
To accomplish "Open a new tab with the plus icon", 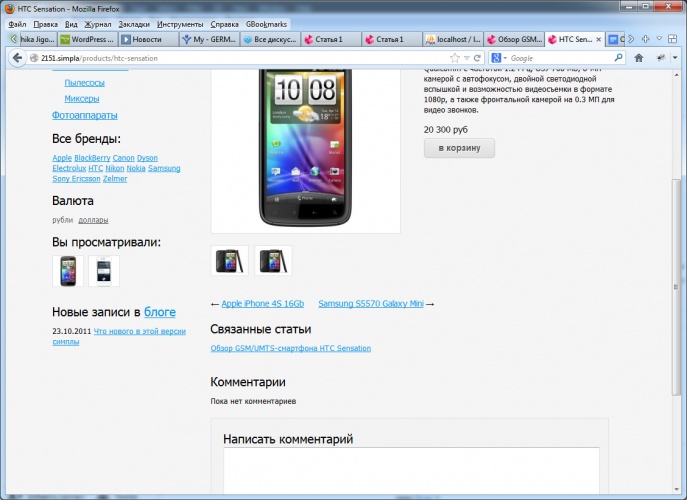I will 645,39.
